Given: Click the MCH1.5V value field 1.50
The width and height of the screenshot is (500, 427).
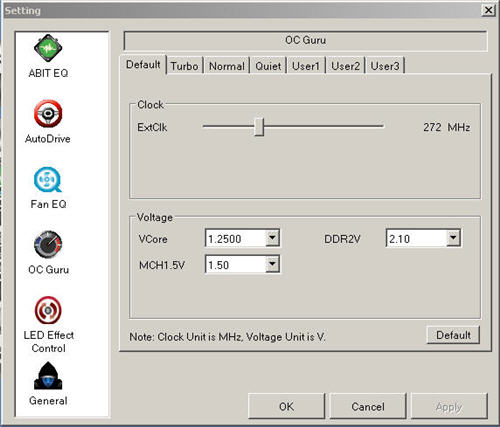Looking at the screenshot, I should [x=236, y=265].
